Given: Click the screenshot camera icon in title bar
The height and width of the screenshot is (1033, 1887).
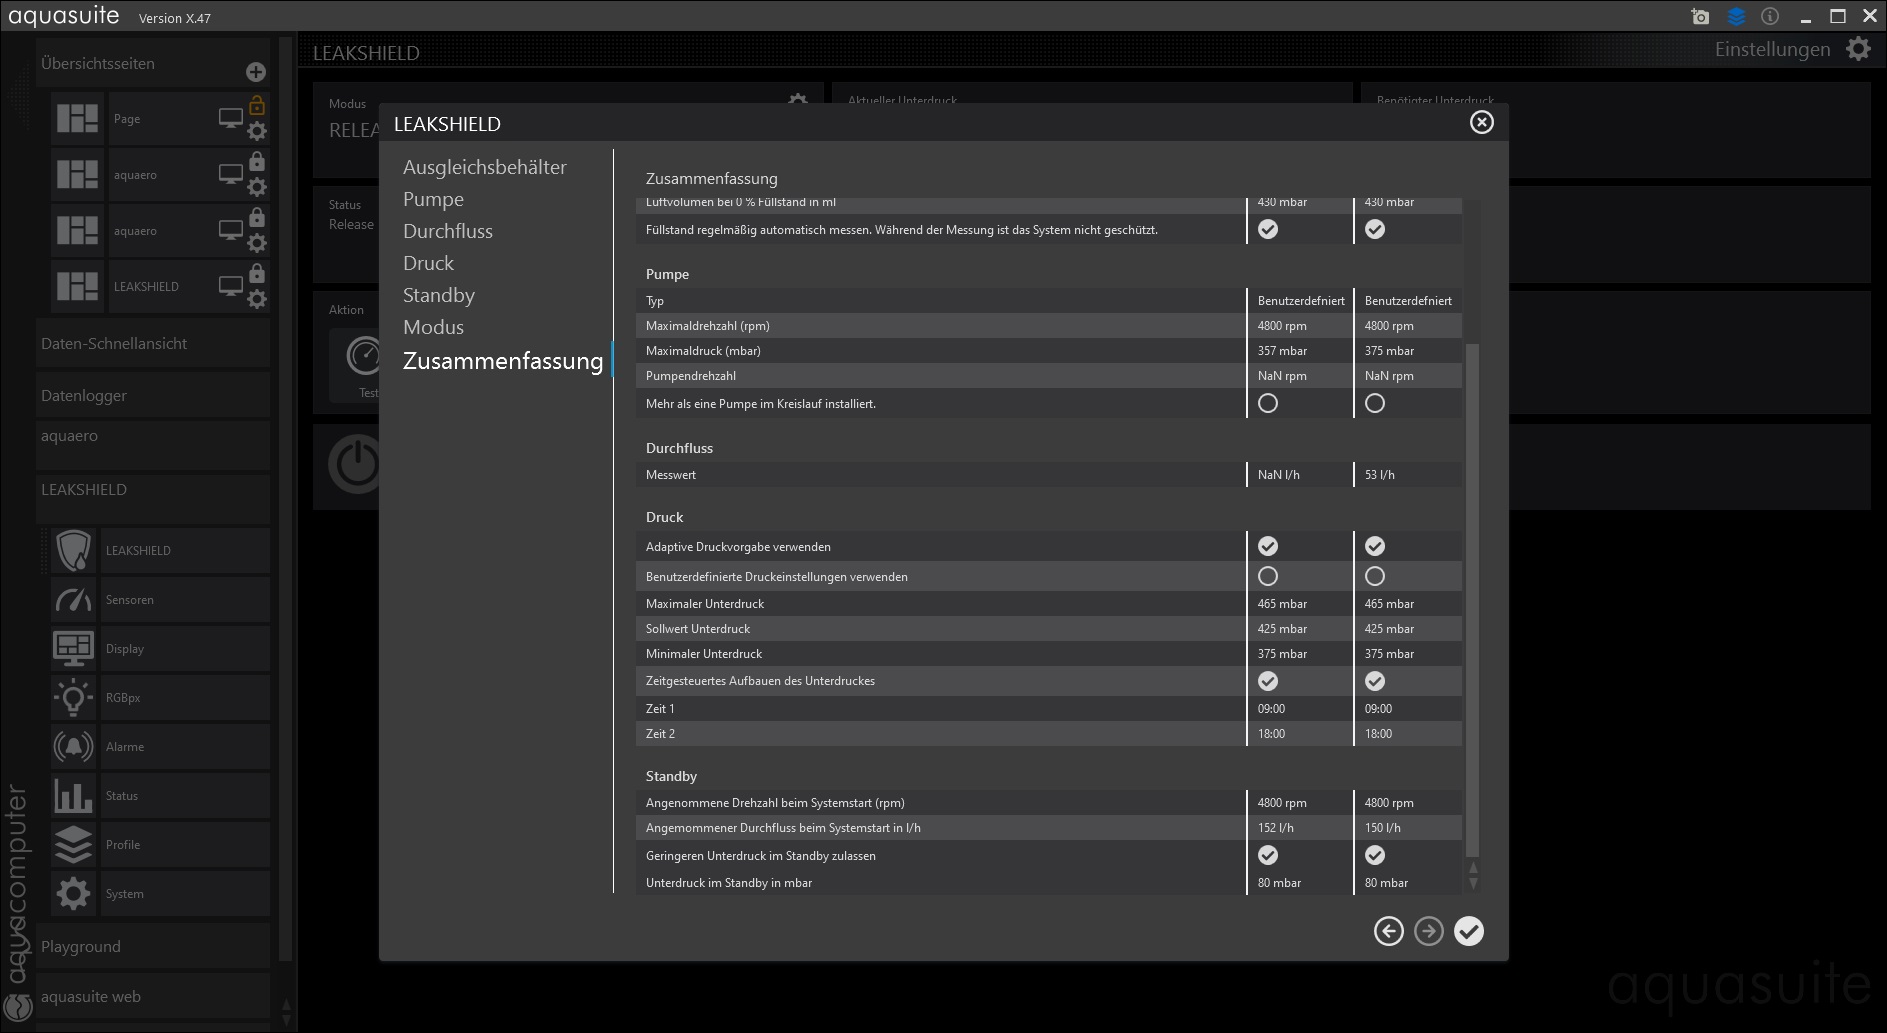Looking at the screenshot, I should coord(1700,17).
